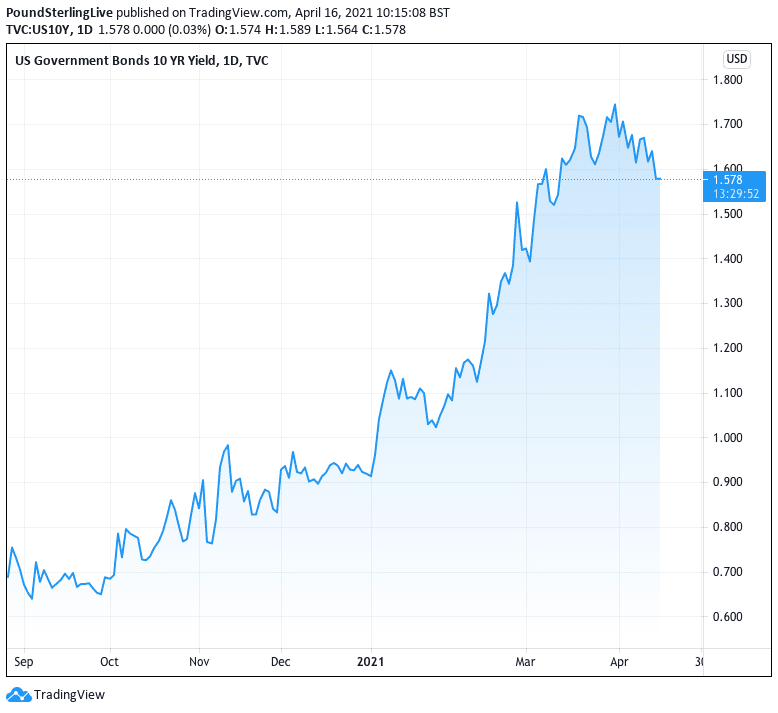The width and height of the screenshot is (778, 713).
Task: Open the USD currency label
Action: (738, 58)
